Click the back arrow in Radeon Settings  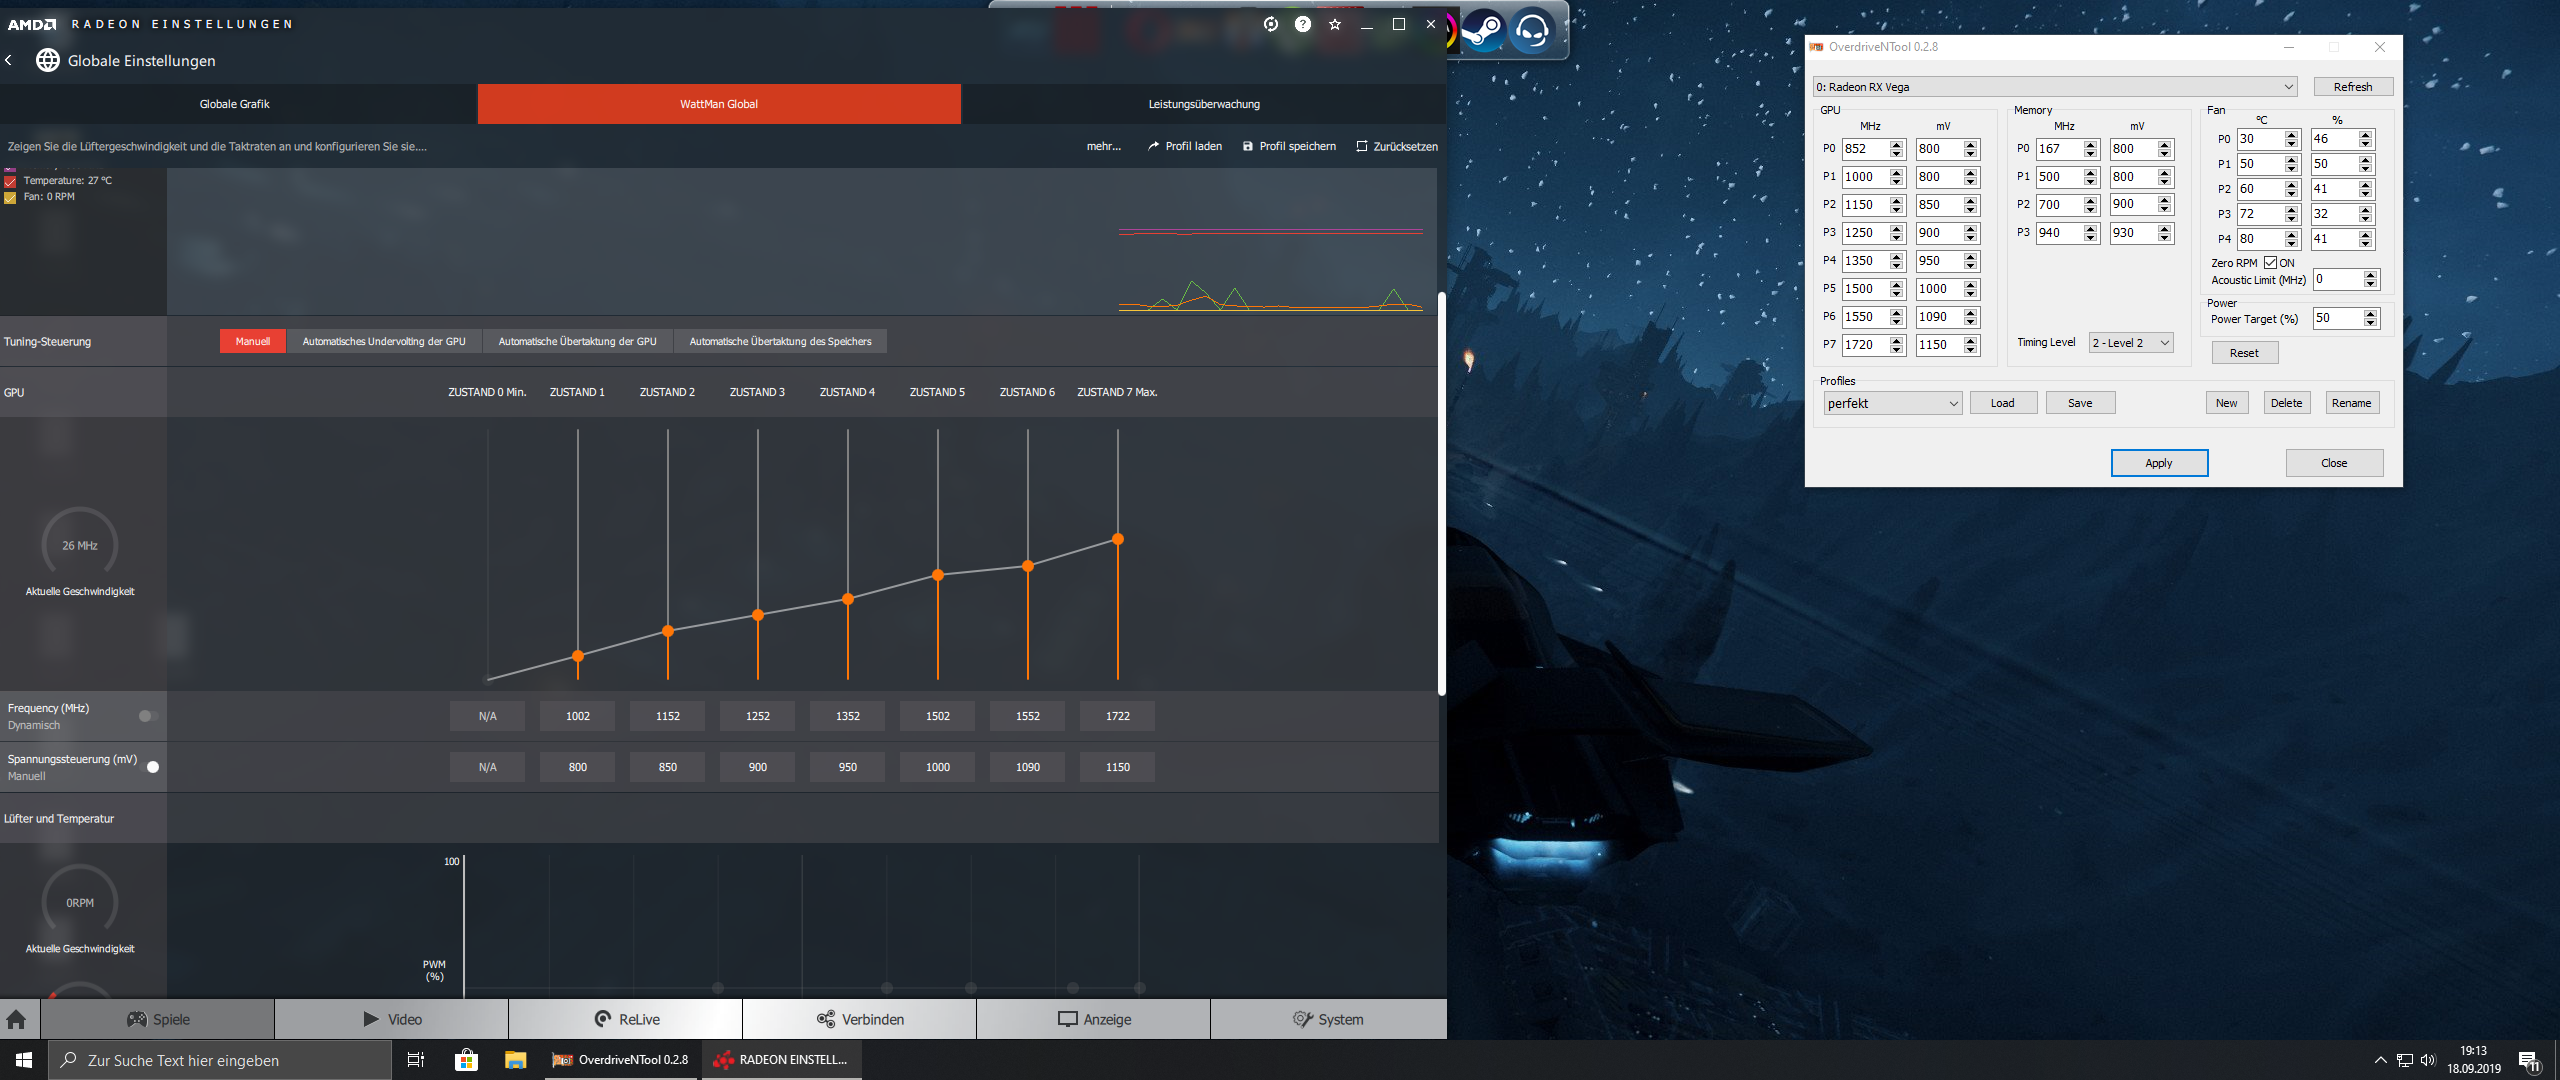point(9,61)
